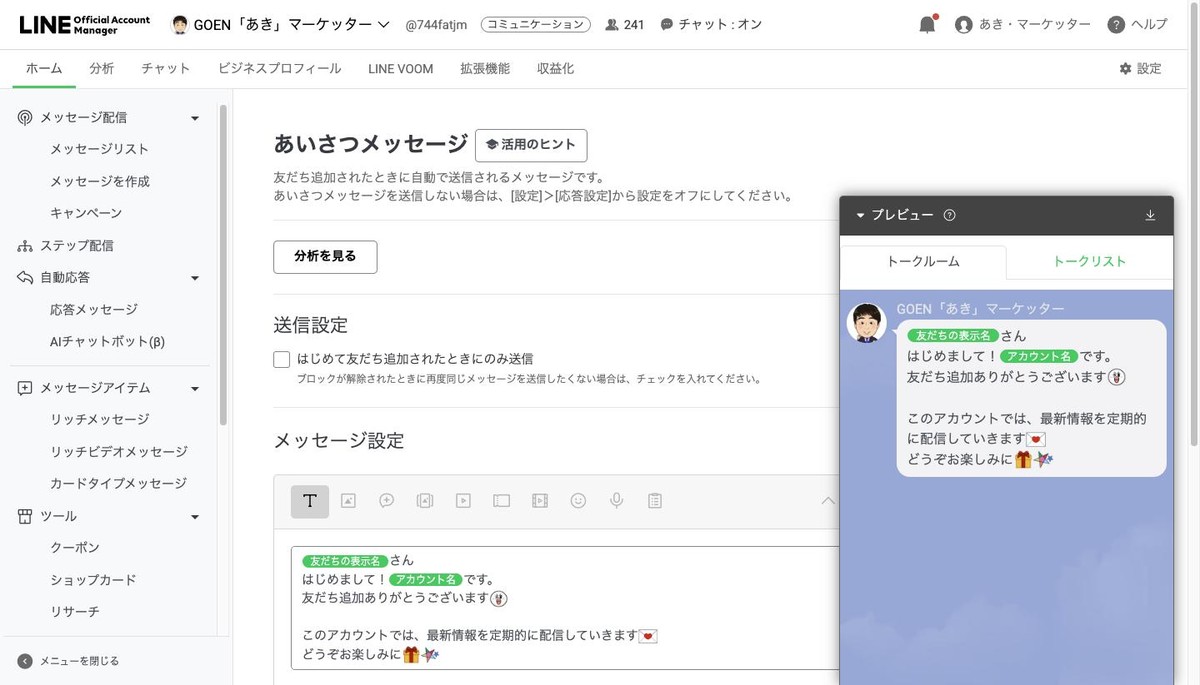Collapse the メッセージアイテム sidebar section
Viewport: 1200px width, 685px height.
click(x=195, y=388)
